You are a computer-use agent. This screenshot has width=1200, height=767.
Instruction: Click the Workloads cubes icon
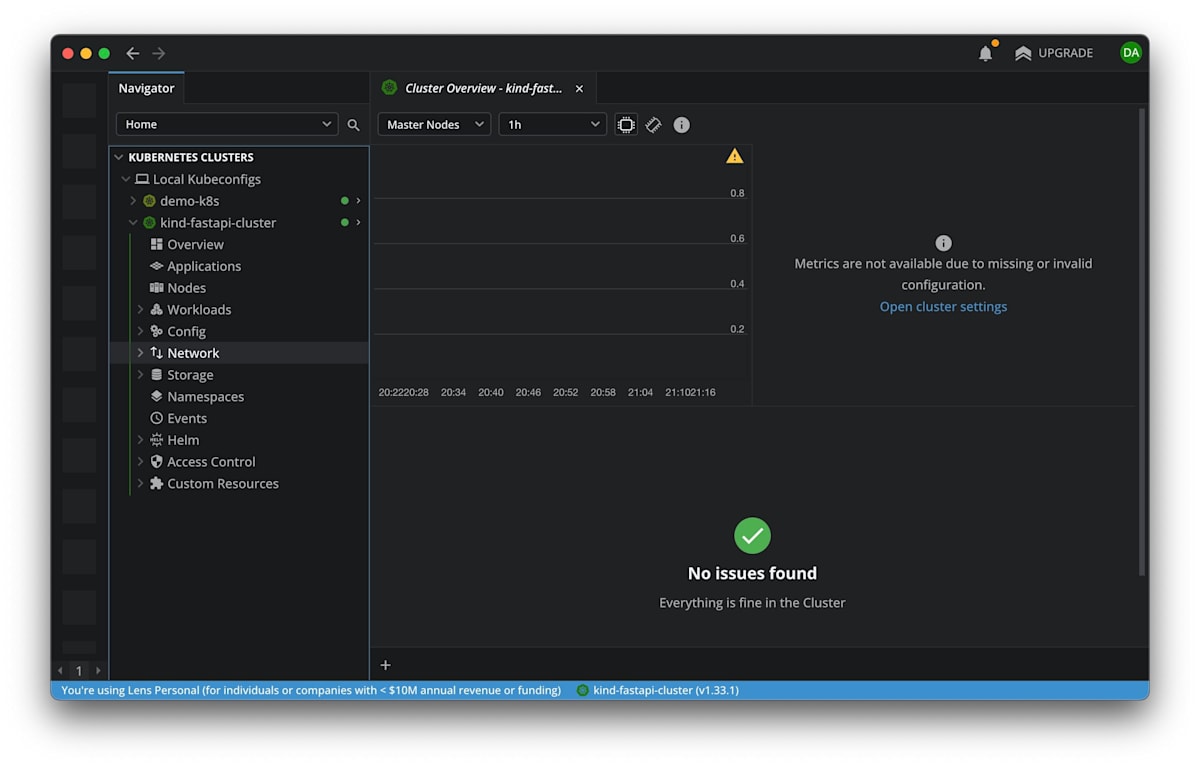point(156,310)
